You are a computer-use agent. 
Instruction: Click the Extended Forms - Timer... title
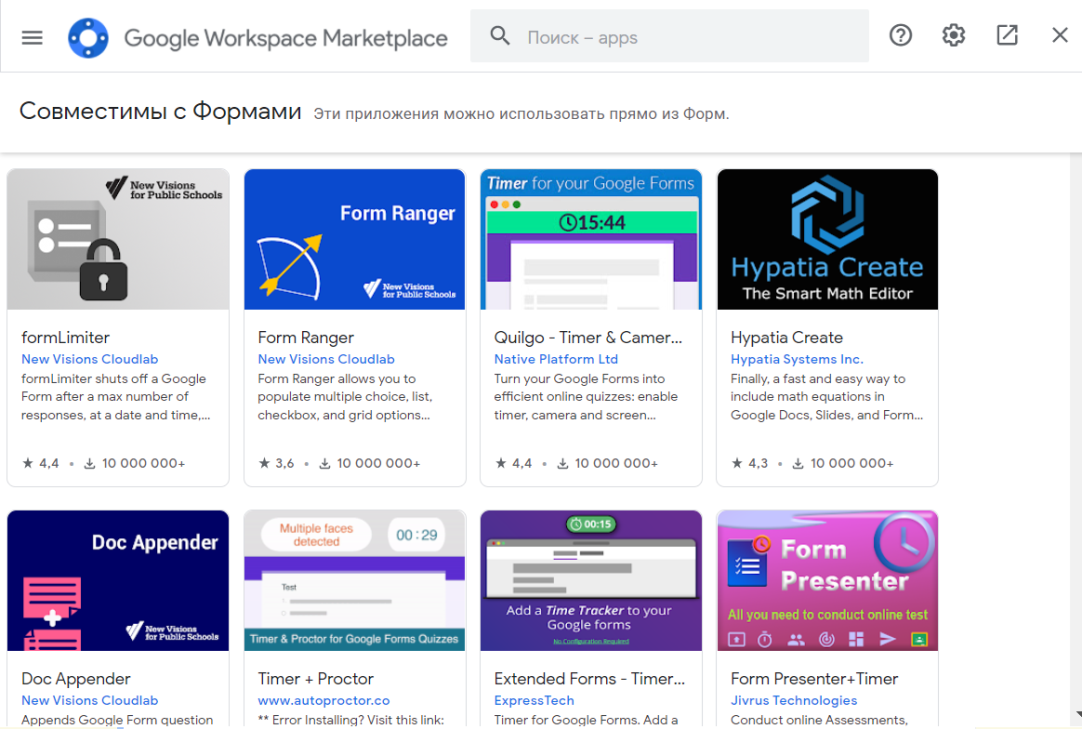click(589, 679)
